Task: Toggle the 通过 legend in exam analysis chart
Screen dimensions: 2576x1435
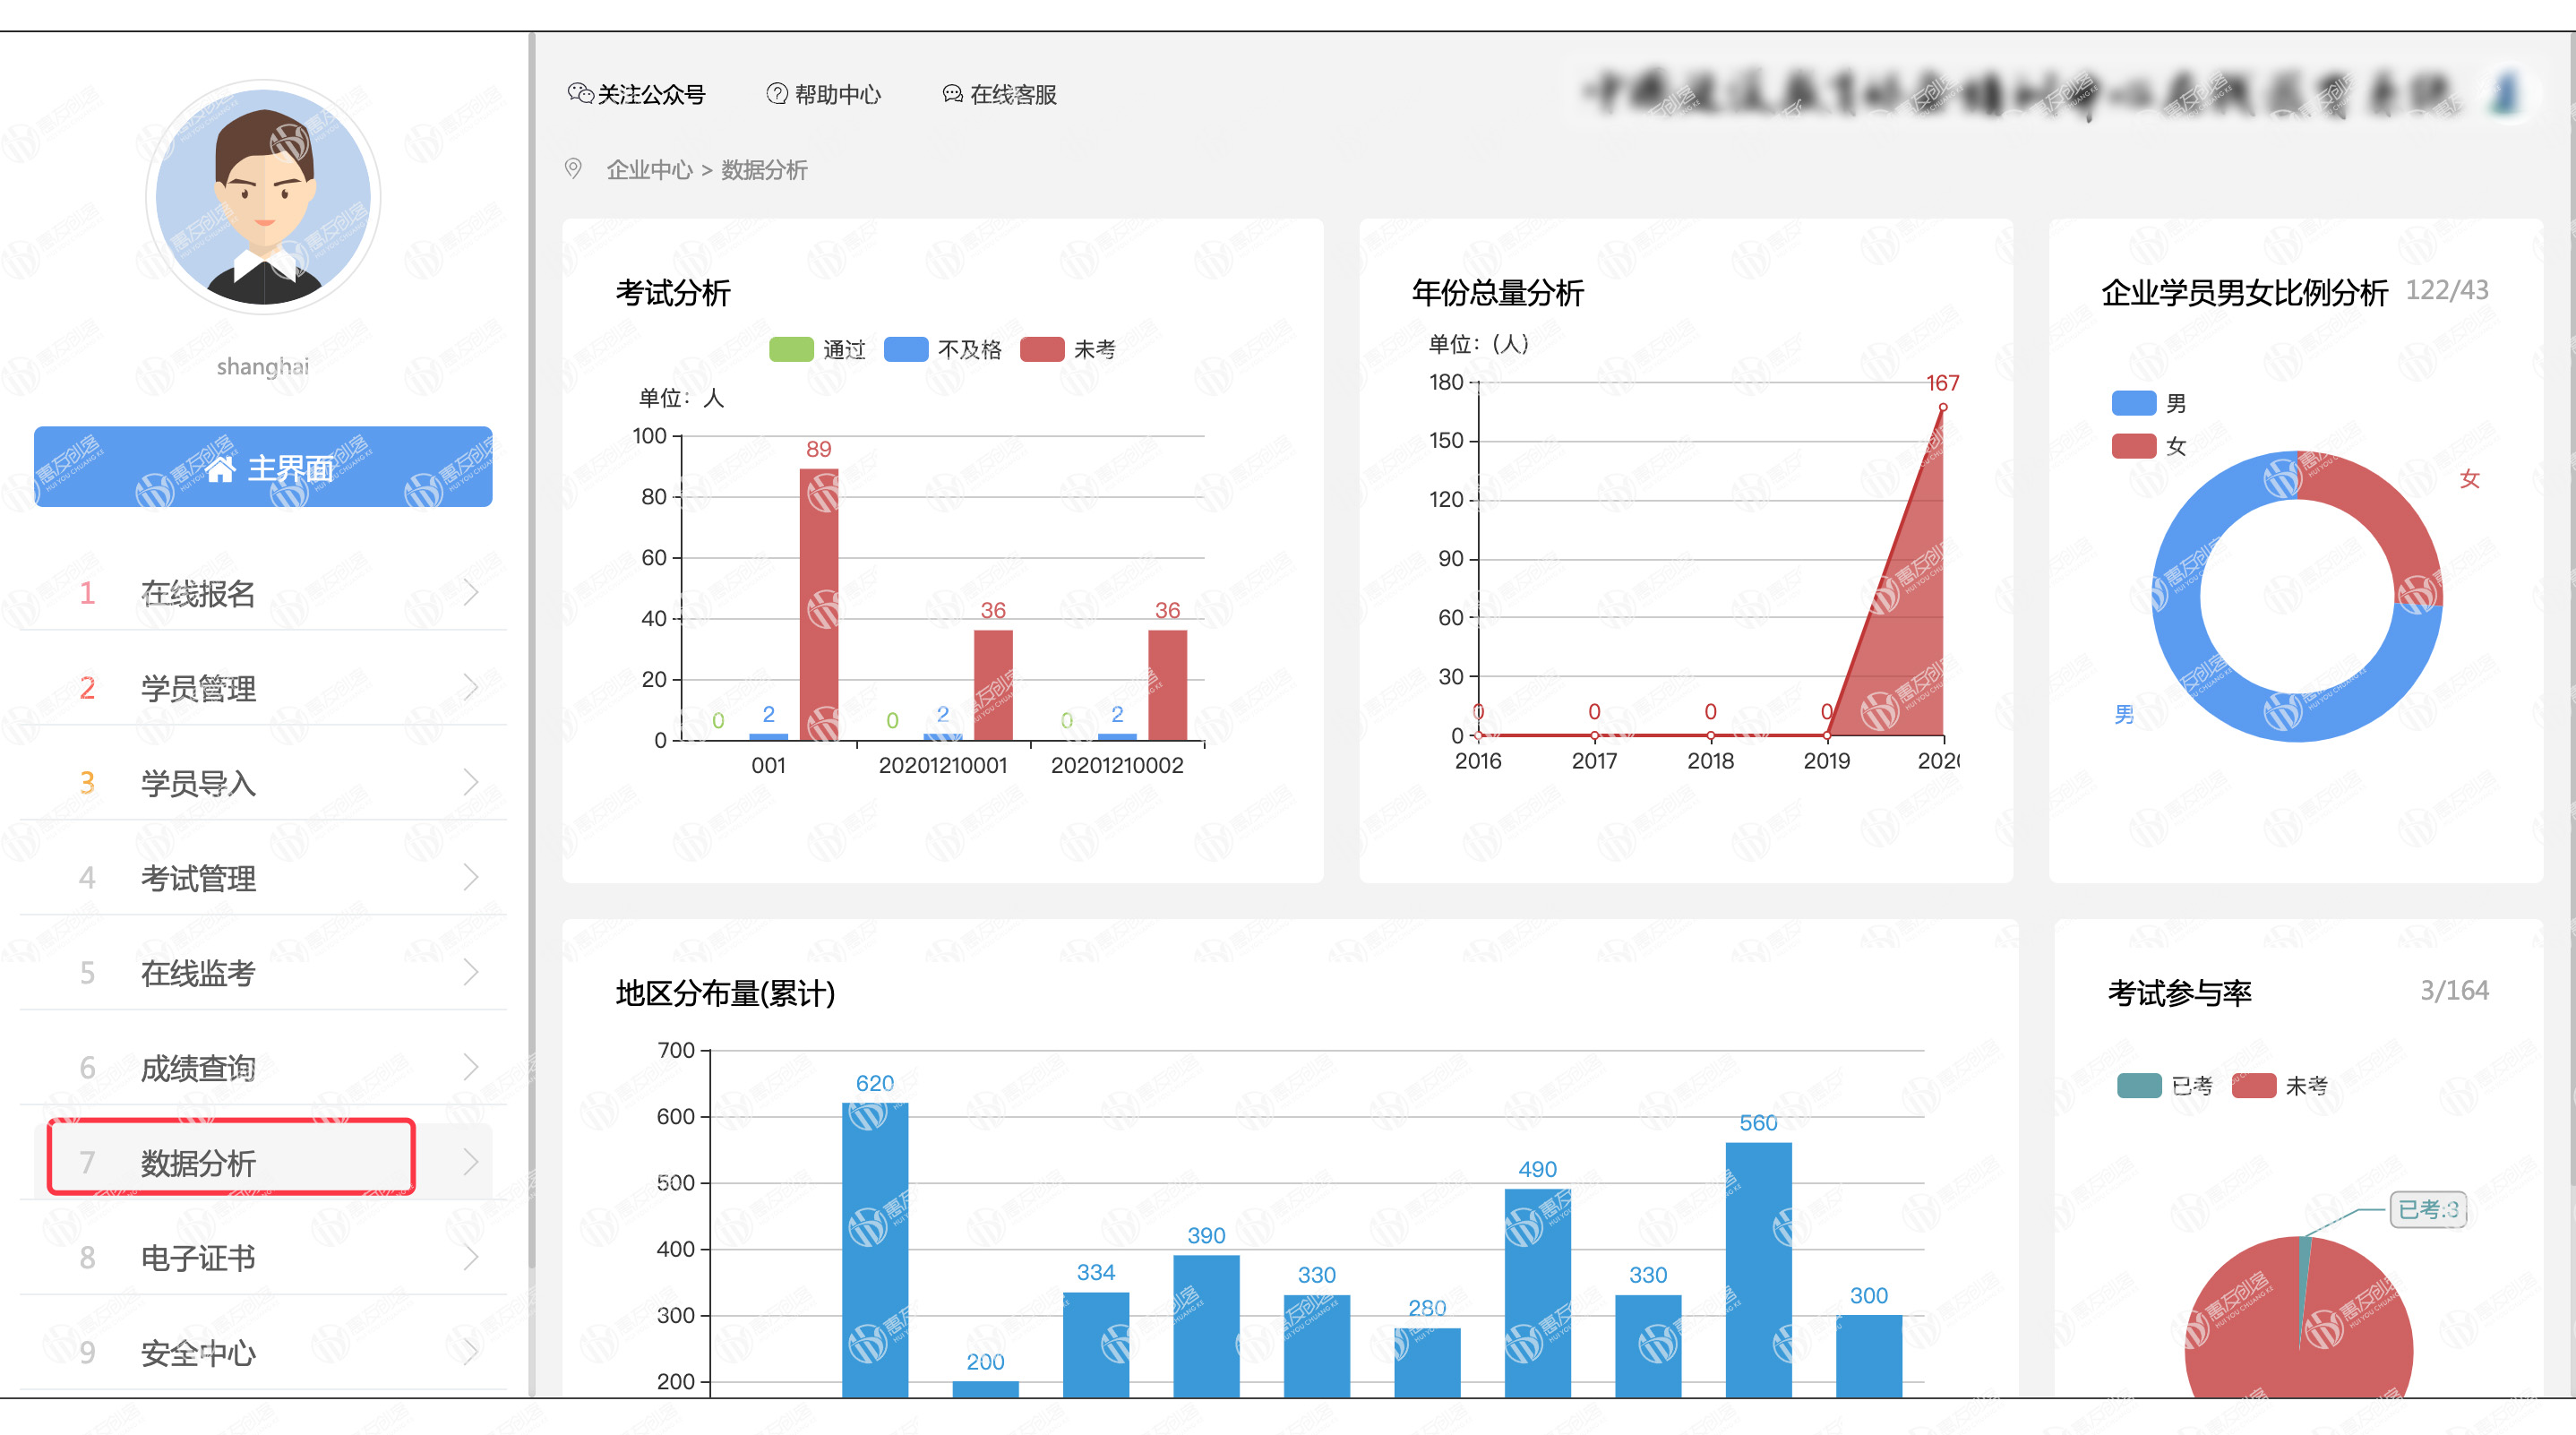Action: (x=792, y=349)
